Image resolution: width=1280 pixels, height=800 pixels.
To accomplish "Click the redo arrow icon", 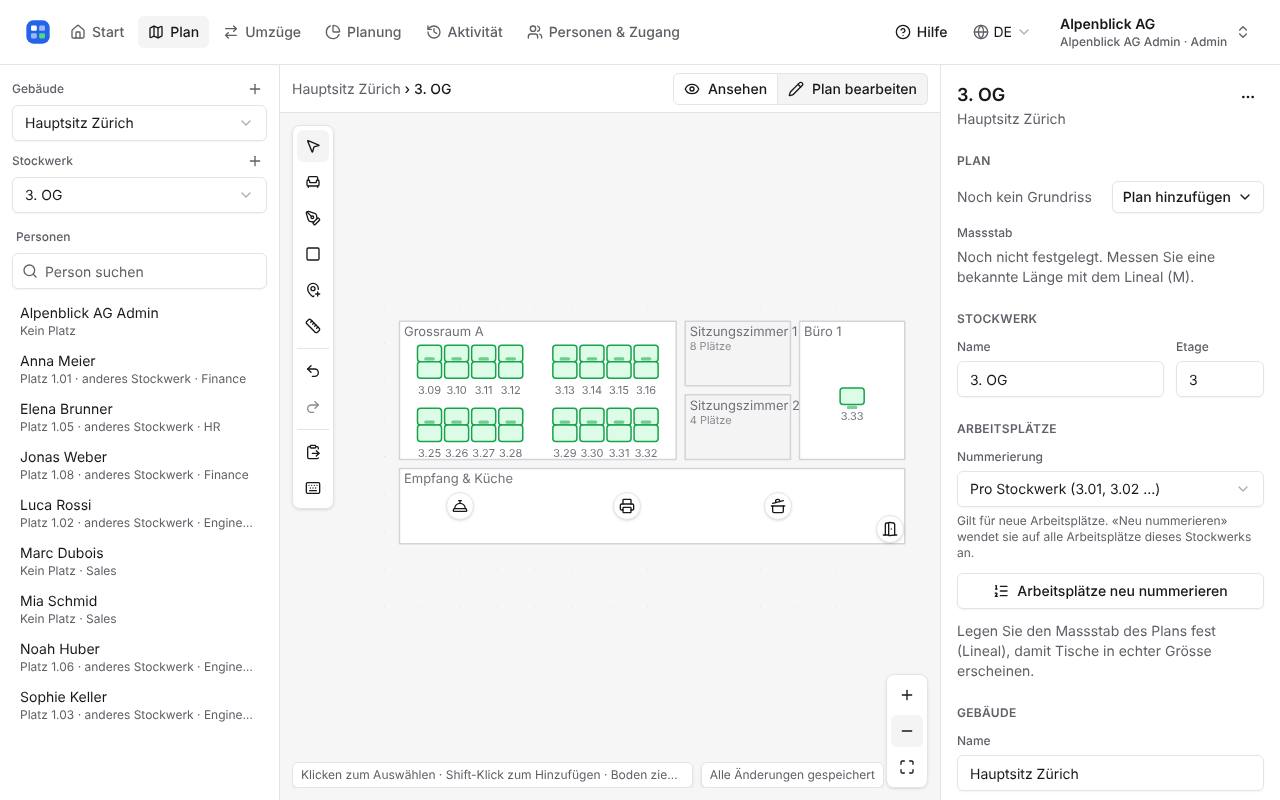I will pos(313,407).
